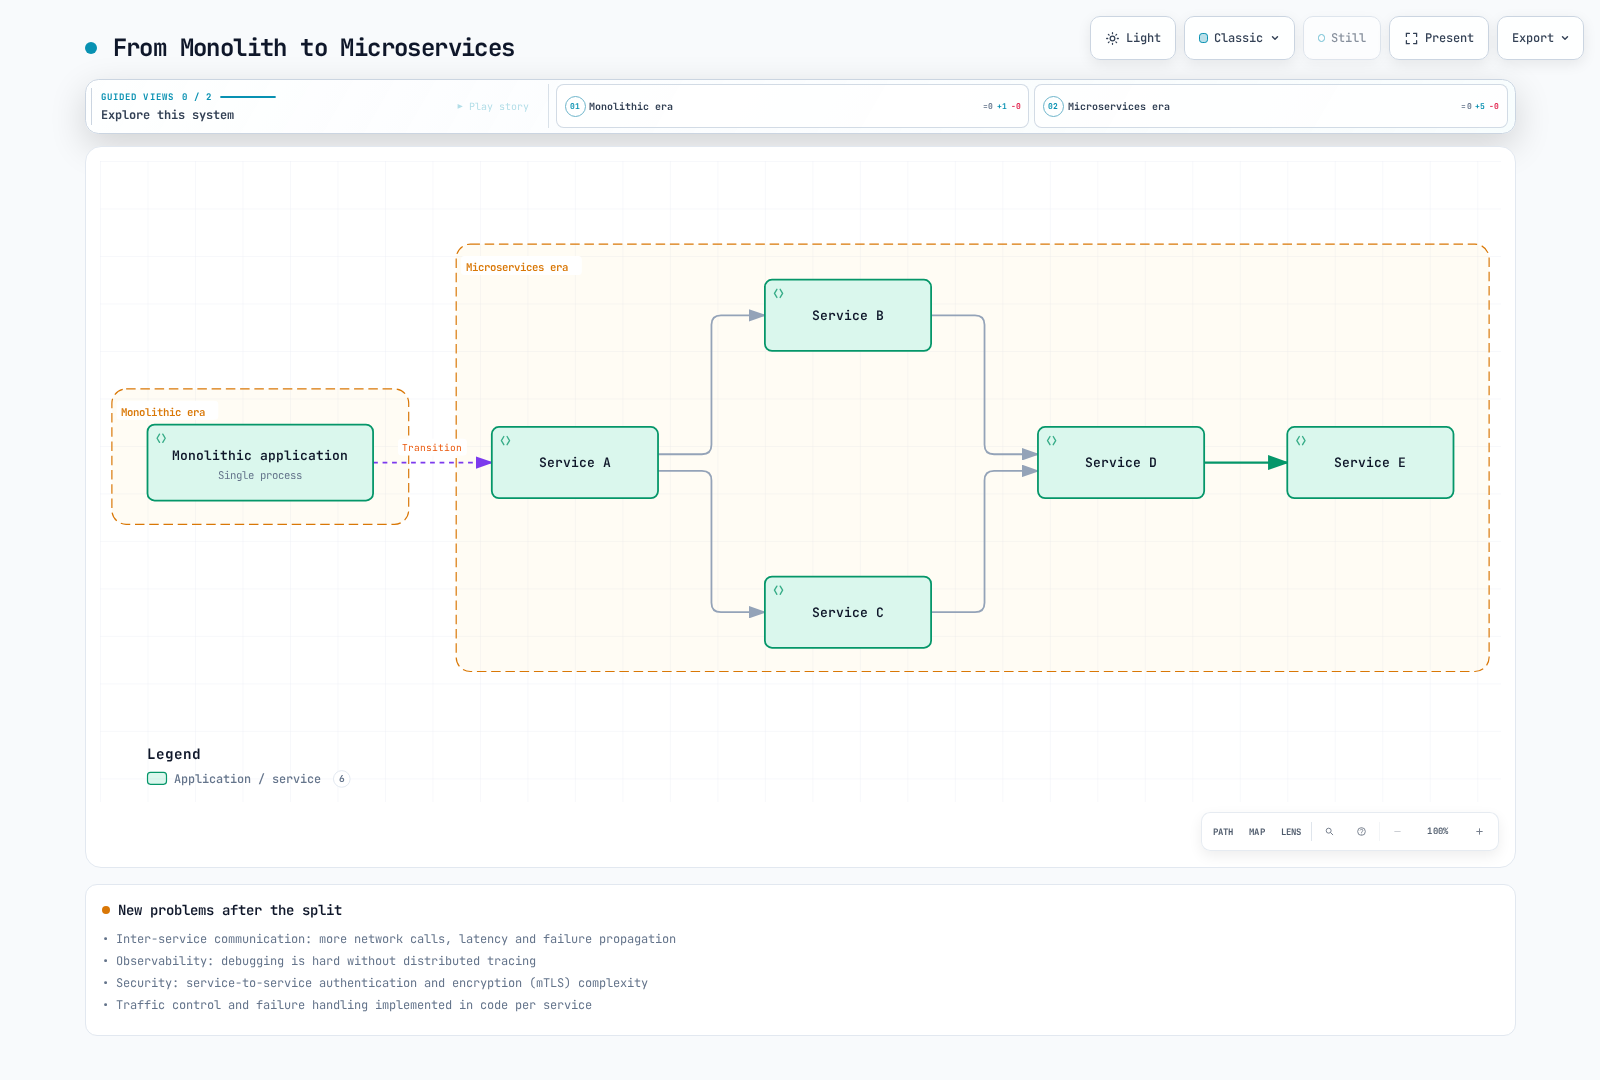The height and width of the screenshot is (1080, 1600).
Task: Select the Service A node
Action: coord(575,462)
